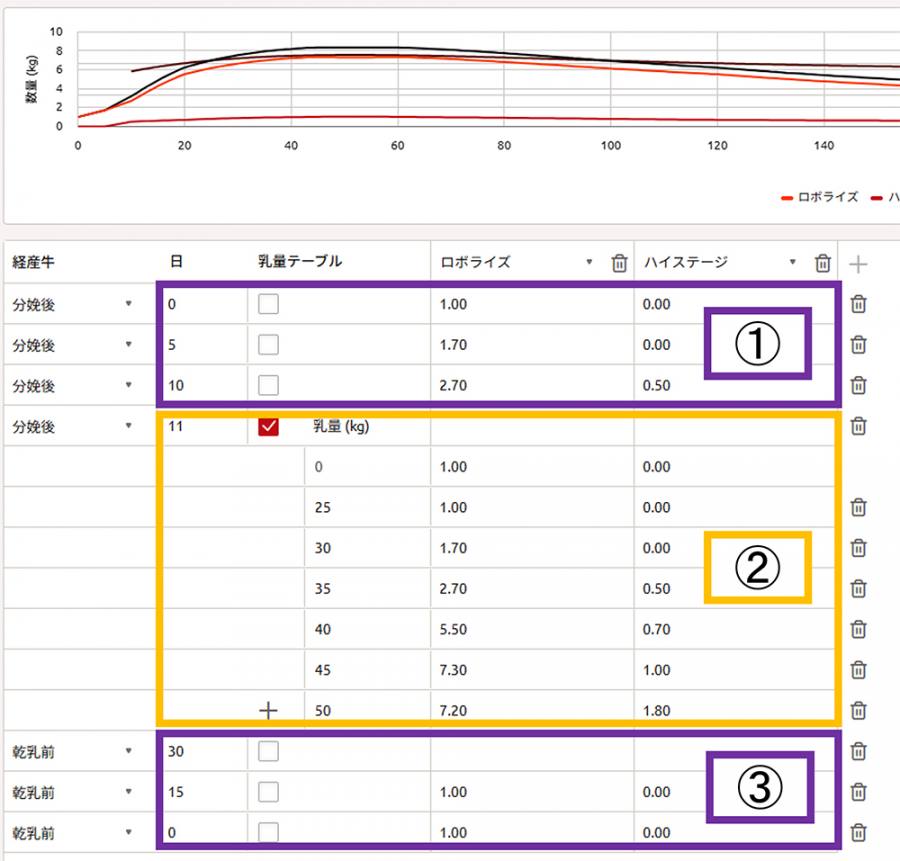
Task: Expand 分娩後 dropdown in the day 5 row
Action: click(128, 345)
